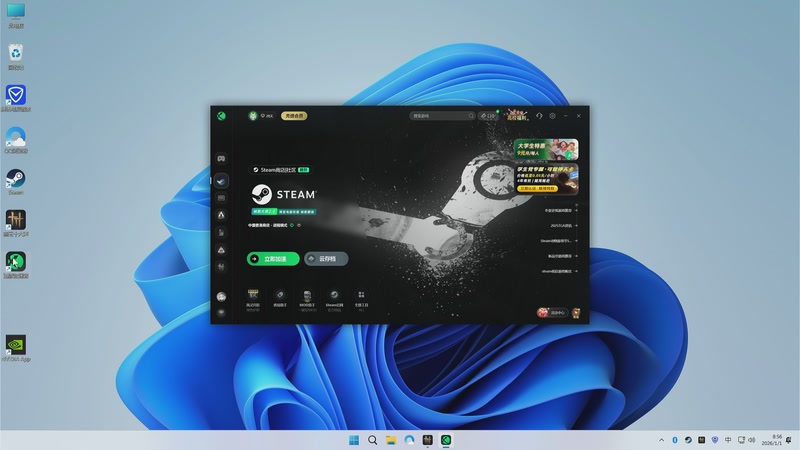This screenshot has width=800, height=450.
Task: Open the clock showing 8:56 in taskbar
Action: point(772,440)
